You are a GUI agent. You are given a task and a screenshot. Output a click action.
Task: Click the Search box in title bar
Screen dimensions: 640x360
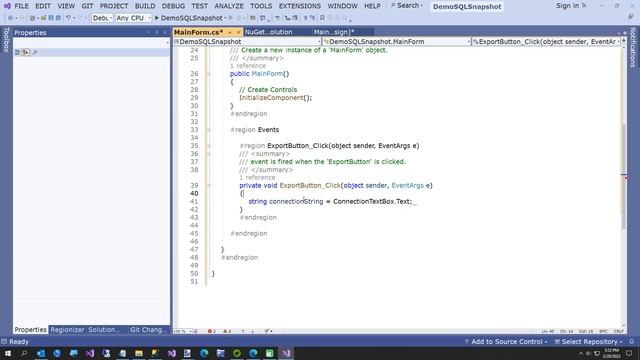click(407, 6)
